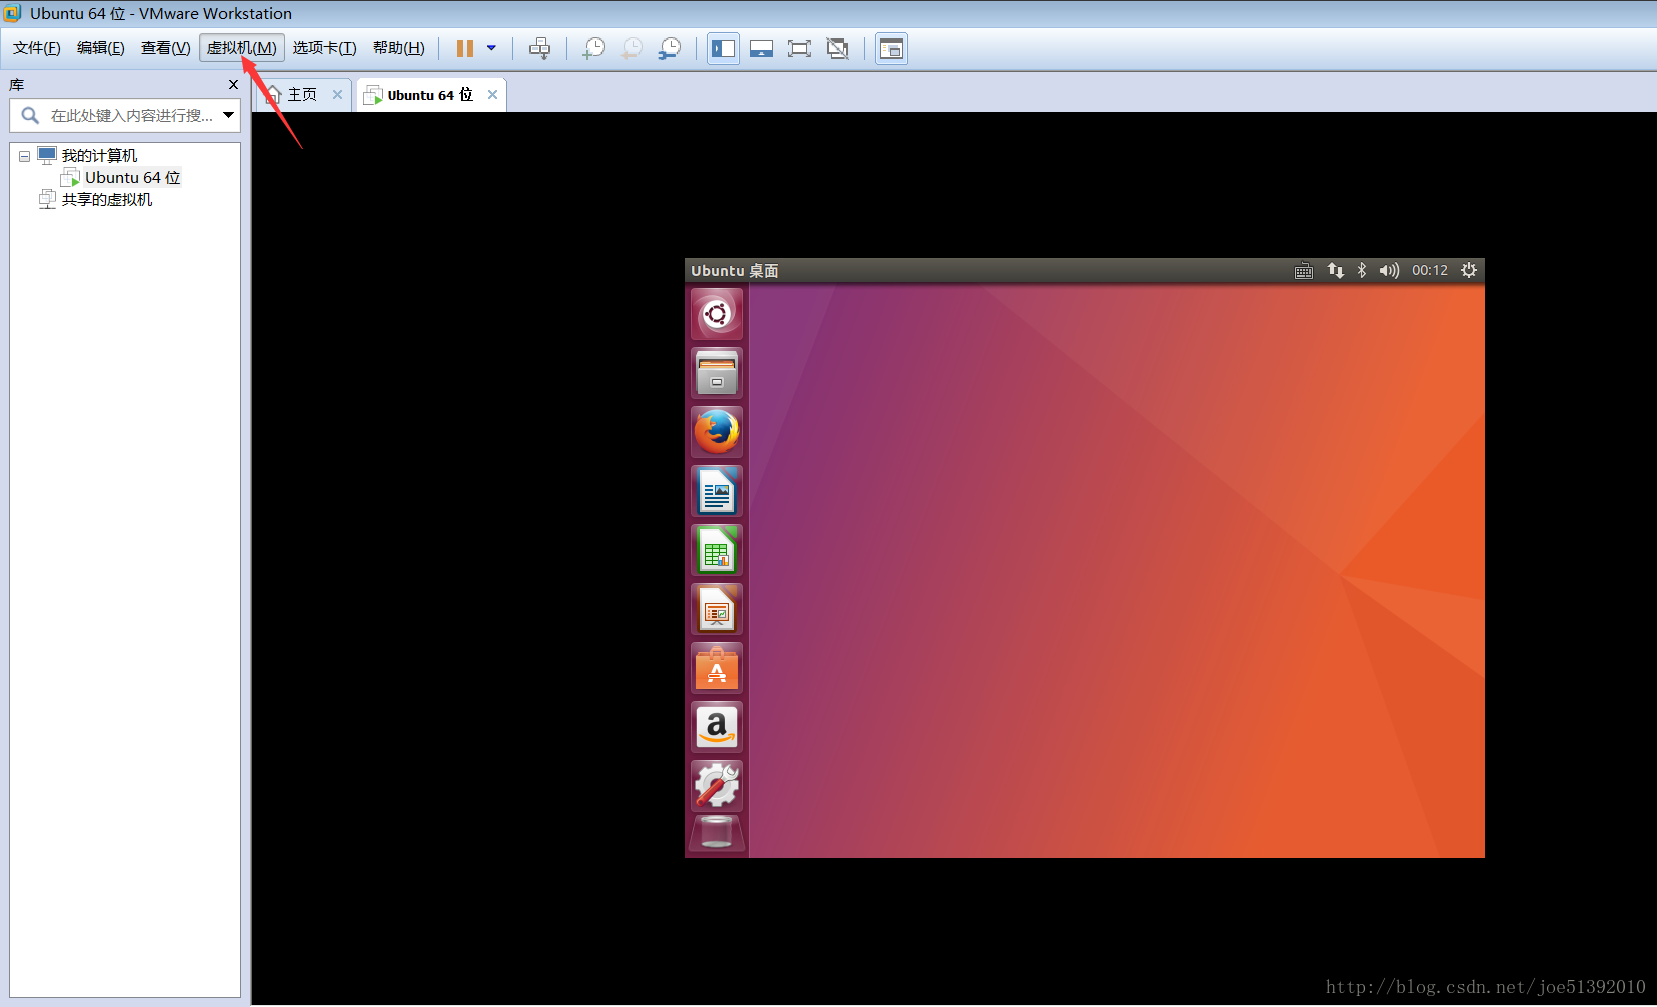The height and width of the screenshot is (1007, 1657).
Task: Open the power options dropdown arrow
Action: click(491, 48)
